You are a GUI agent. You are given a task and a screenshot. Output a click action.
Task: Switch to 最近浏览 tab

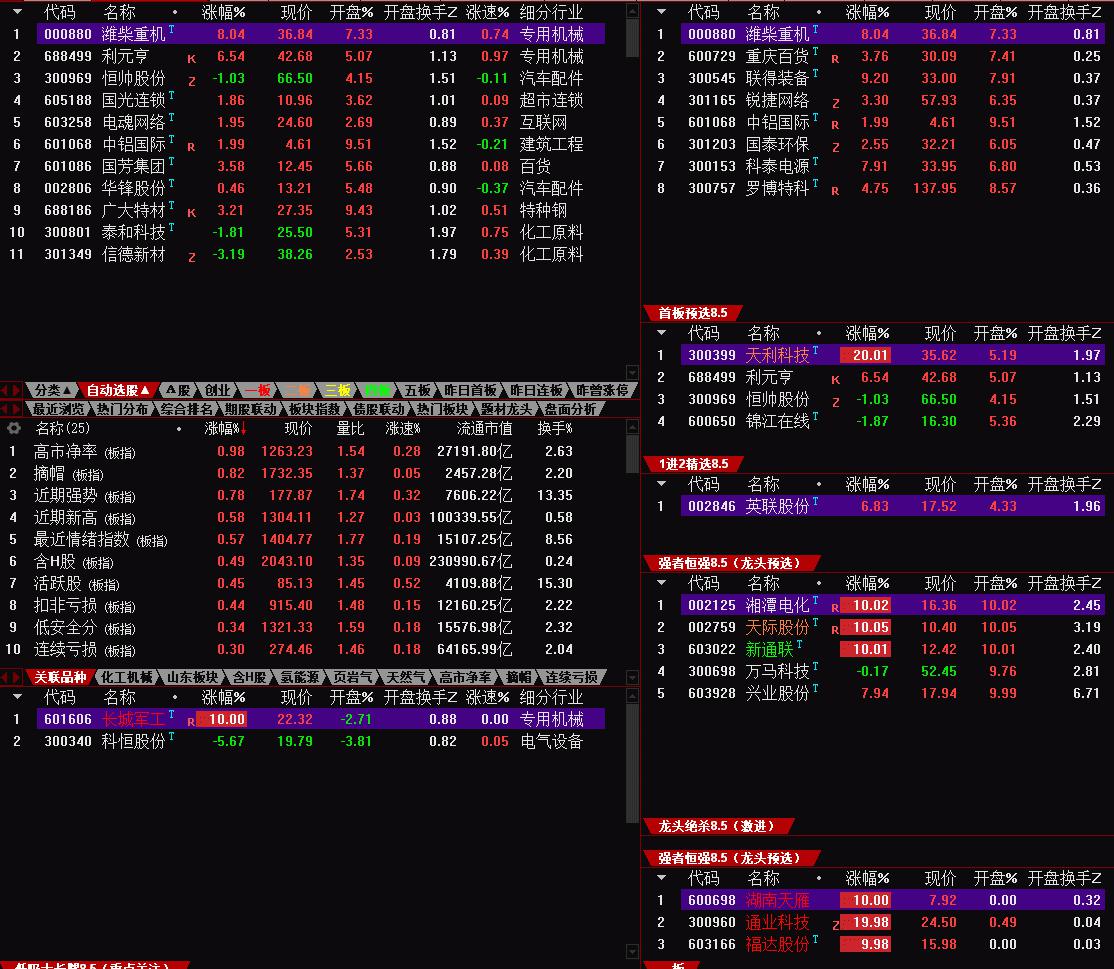click(x=58, y=409)
